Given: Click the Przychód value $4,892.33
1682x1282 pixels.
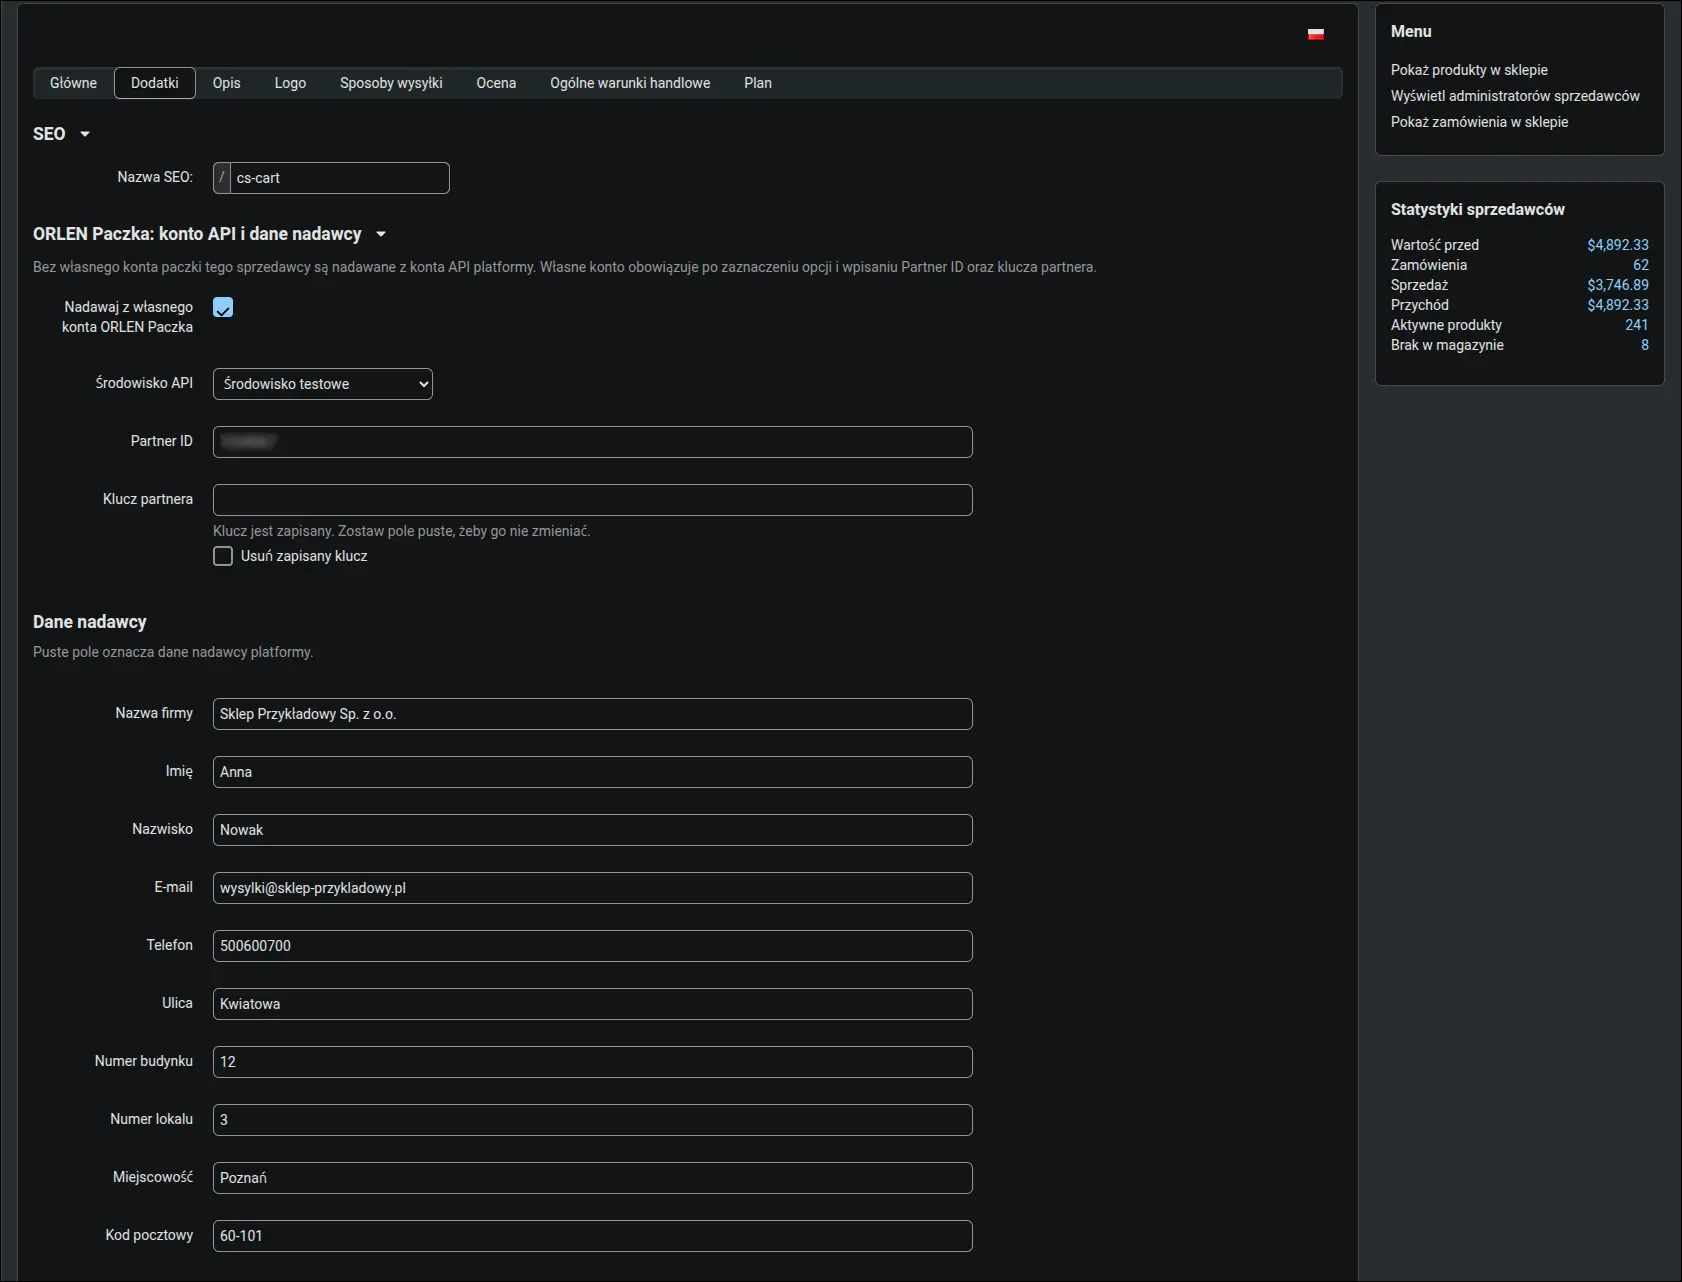Looking at the screenshot, I should 1618,305.
